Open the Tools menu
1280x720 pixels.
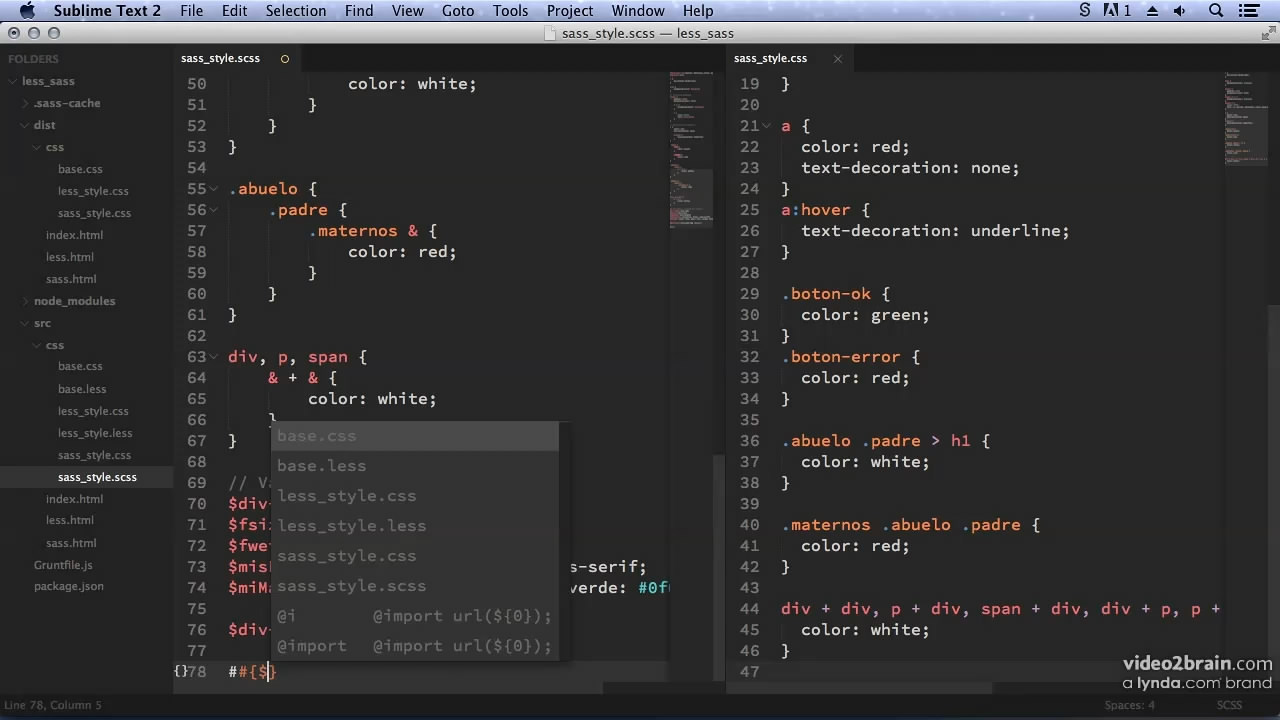point(510,11)
